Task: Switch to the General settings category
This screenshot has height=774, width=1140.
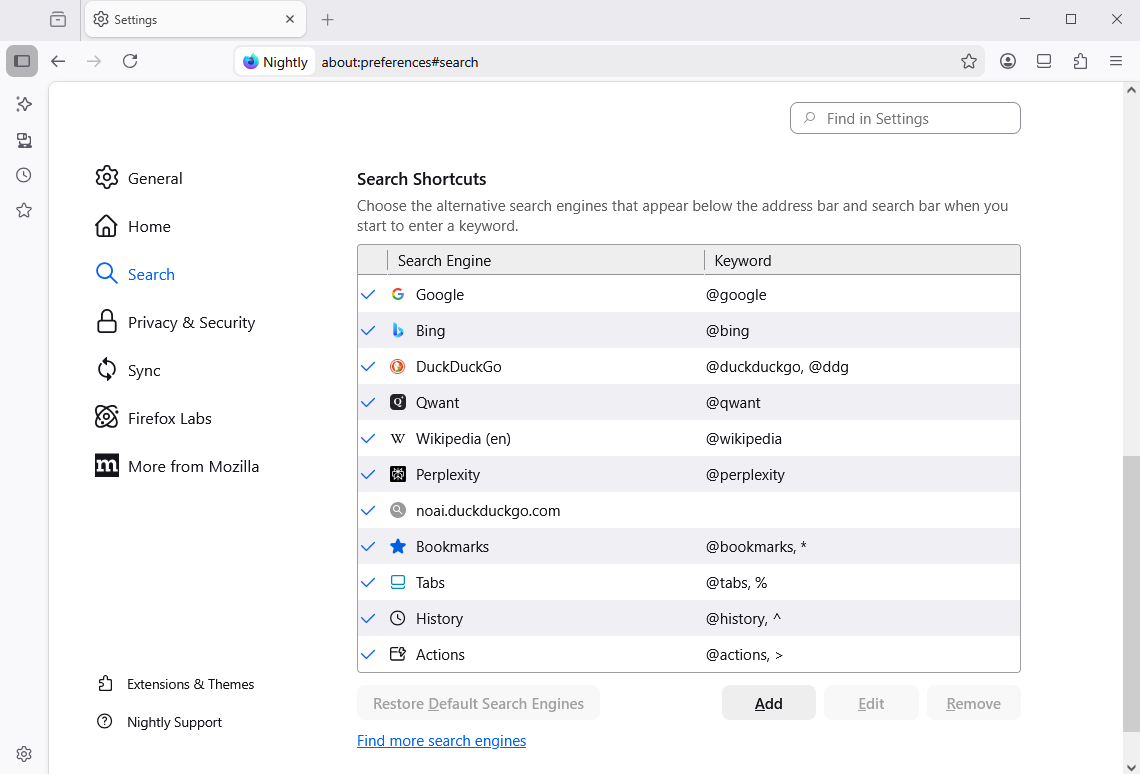Action: pyautogui.click(x=155, y=178)
